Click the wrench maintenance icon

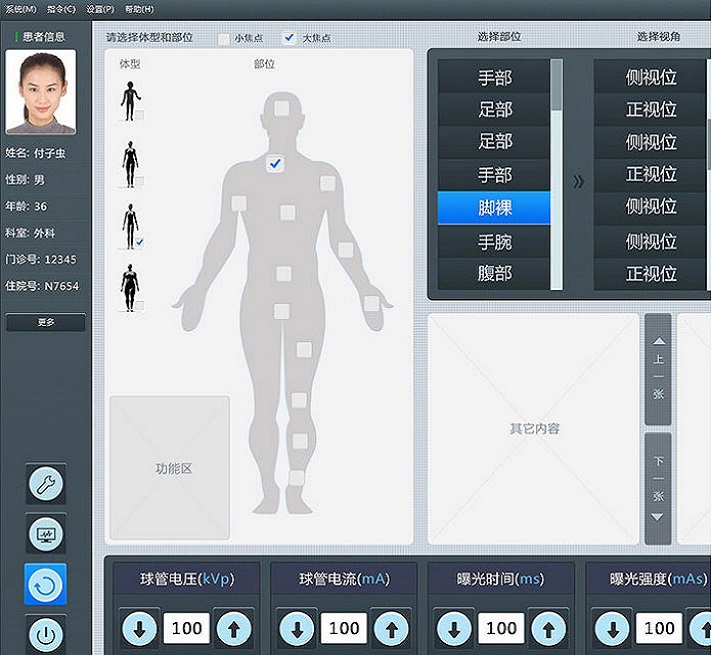[x=46, y=484]
